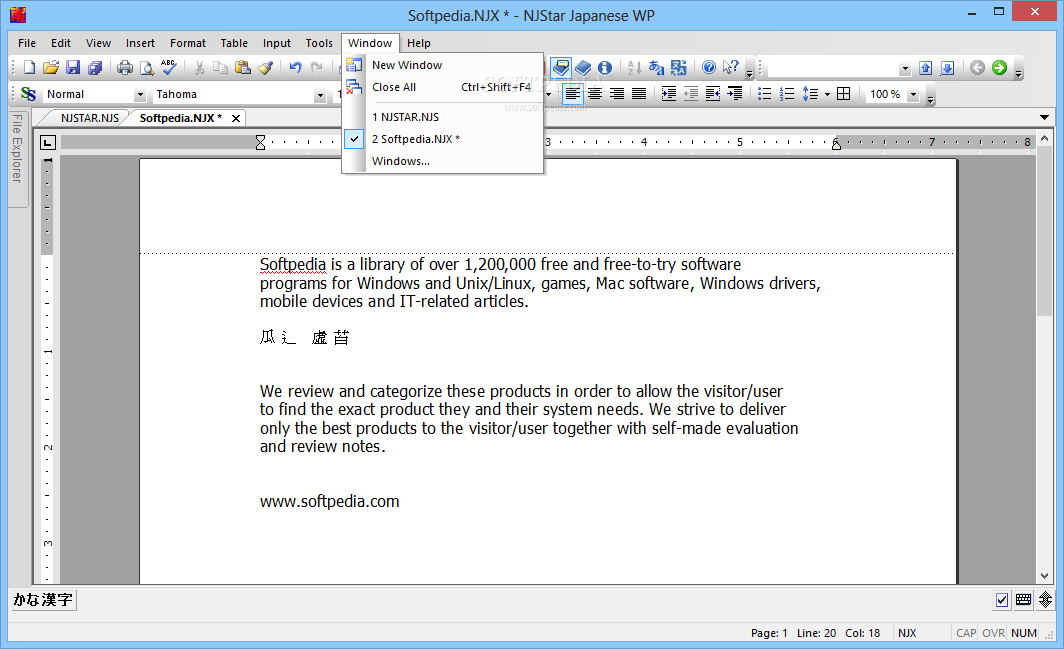Toggle center alignment
Image resolution: width=1064 pixels, height=649 pixels.
(x=595, y=94)
